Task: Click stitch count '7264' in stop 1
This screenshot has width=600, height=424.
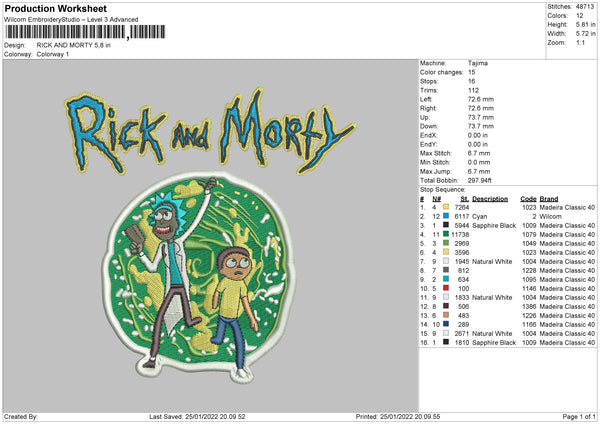Action: [x=461, y=207]
